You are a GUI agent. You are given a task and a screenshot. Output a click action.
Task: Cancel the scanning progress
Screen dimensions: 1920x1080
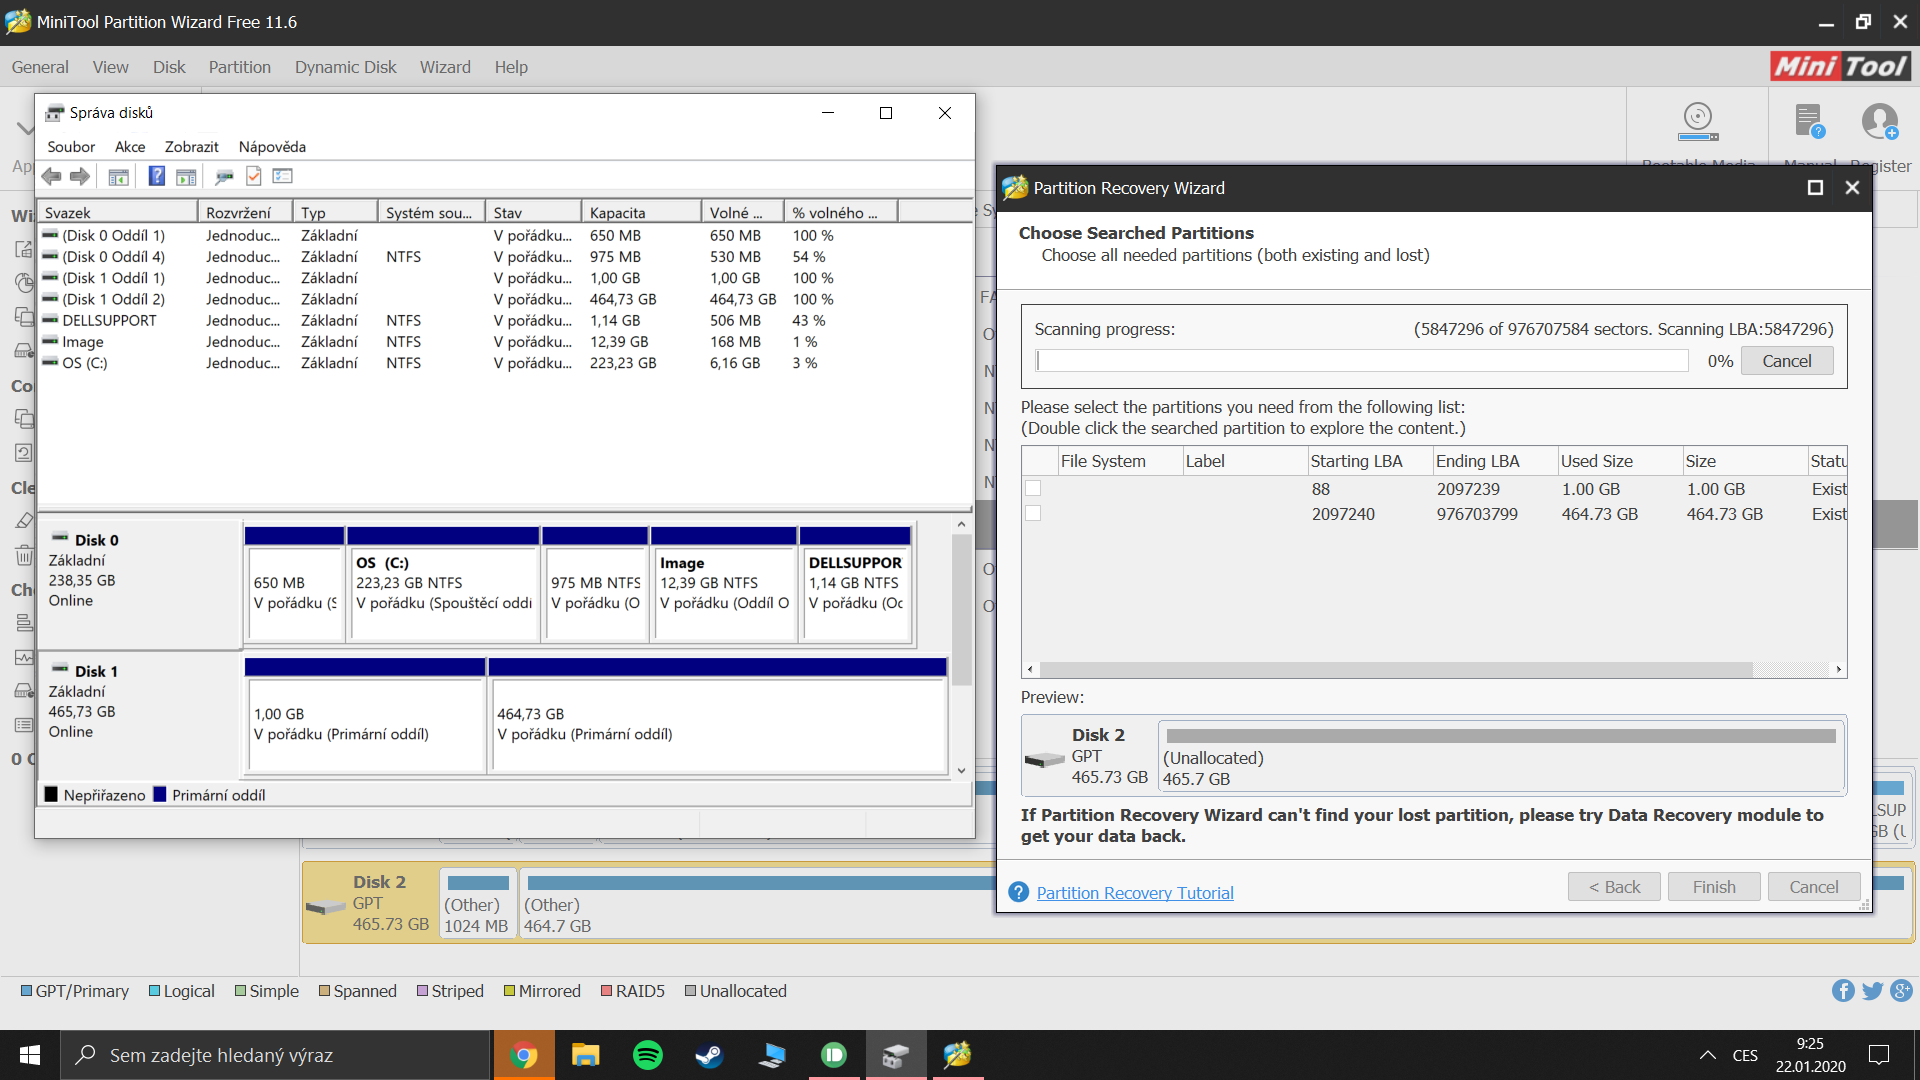(x=1786, y=361)
